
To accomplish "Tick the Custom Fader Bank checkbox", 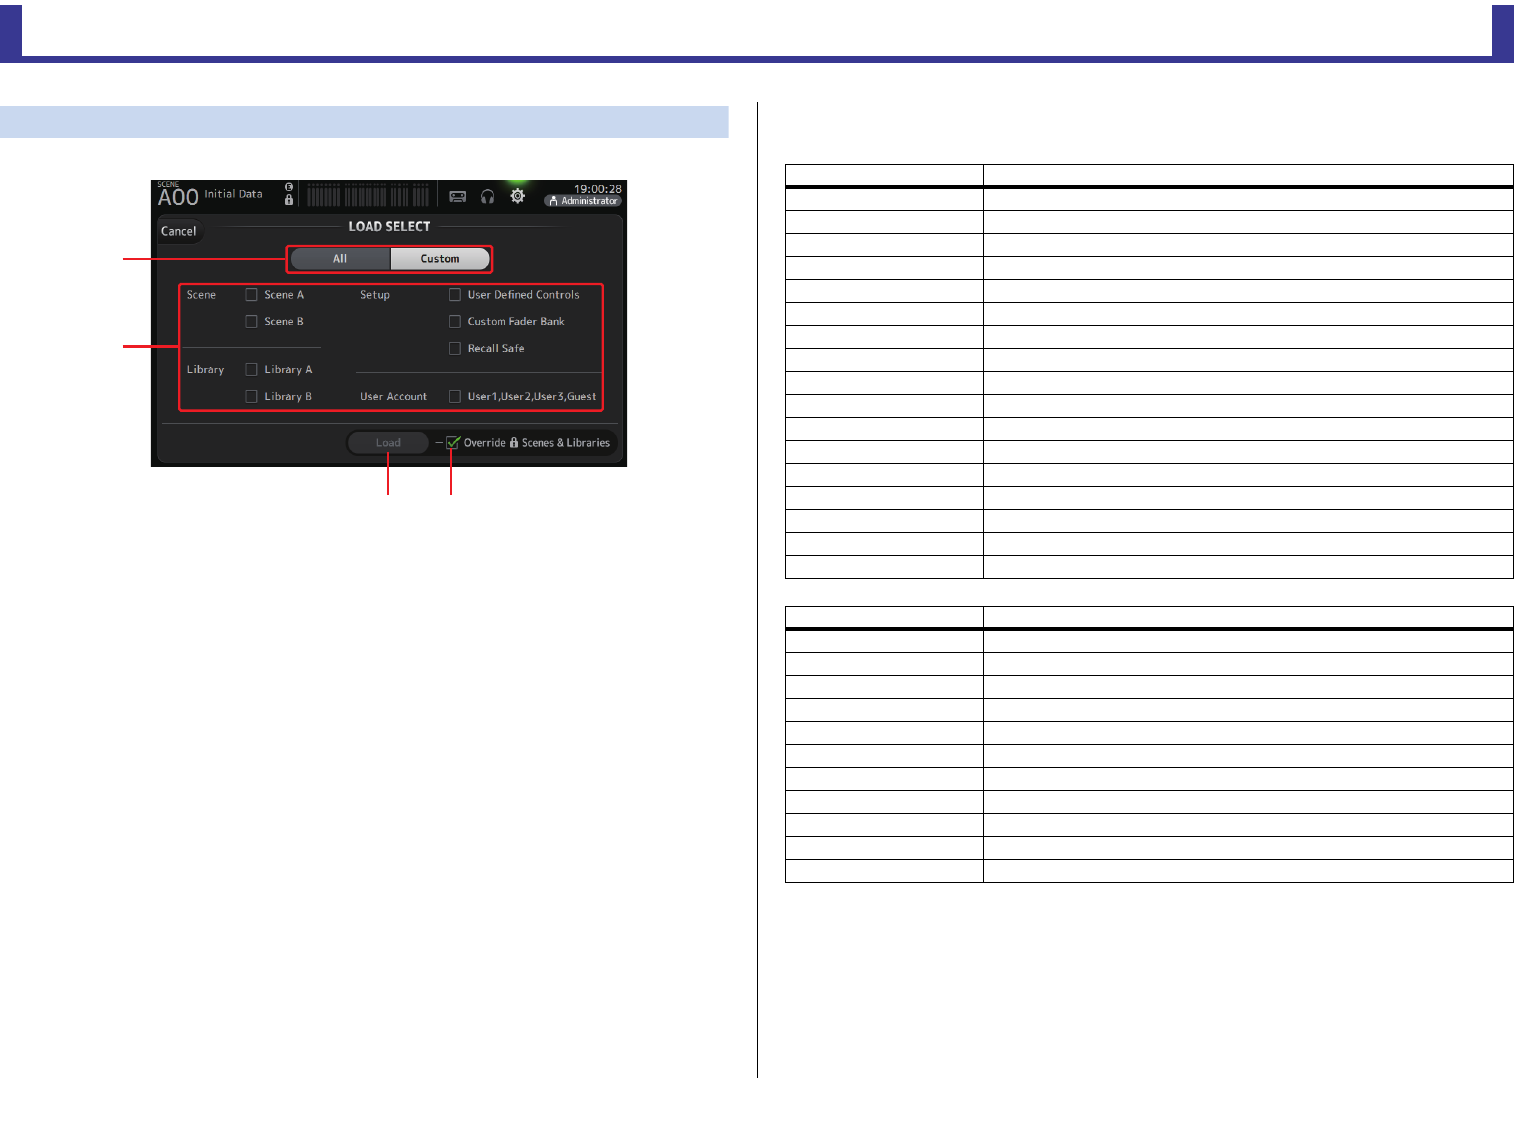I will coord(455,322).
